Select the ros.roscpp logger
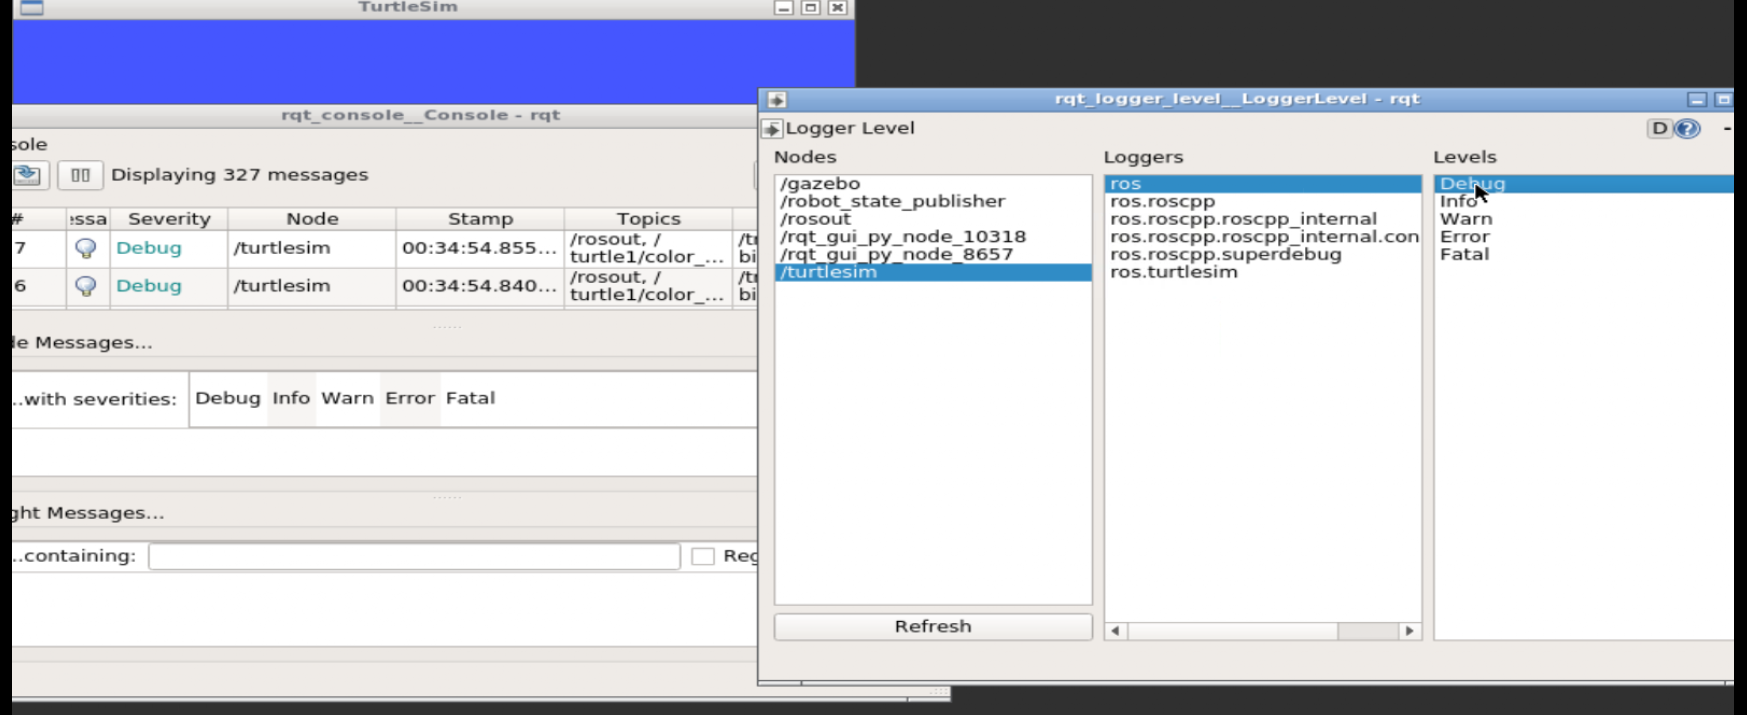Viewport: 1747px width, 715px height. [x=1263, y=201]
